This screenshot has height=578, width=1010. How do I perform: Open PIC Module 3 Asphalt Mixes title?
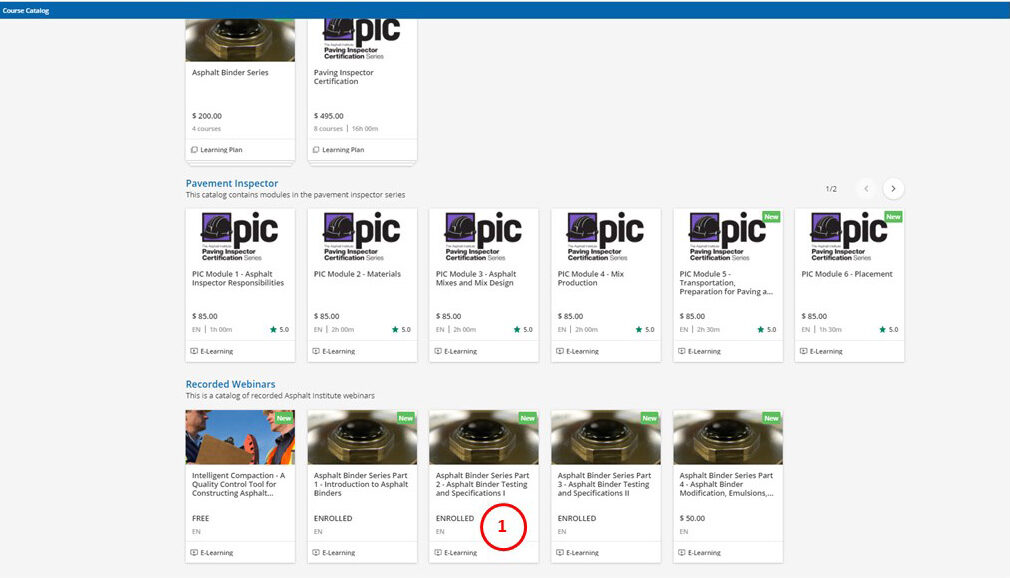(x=476, y=278)
